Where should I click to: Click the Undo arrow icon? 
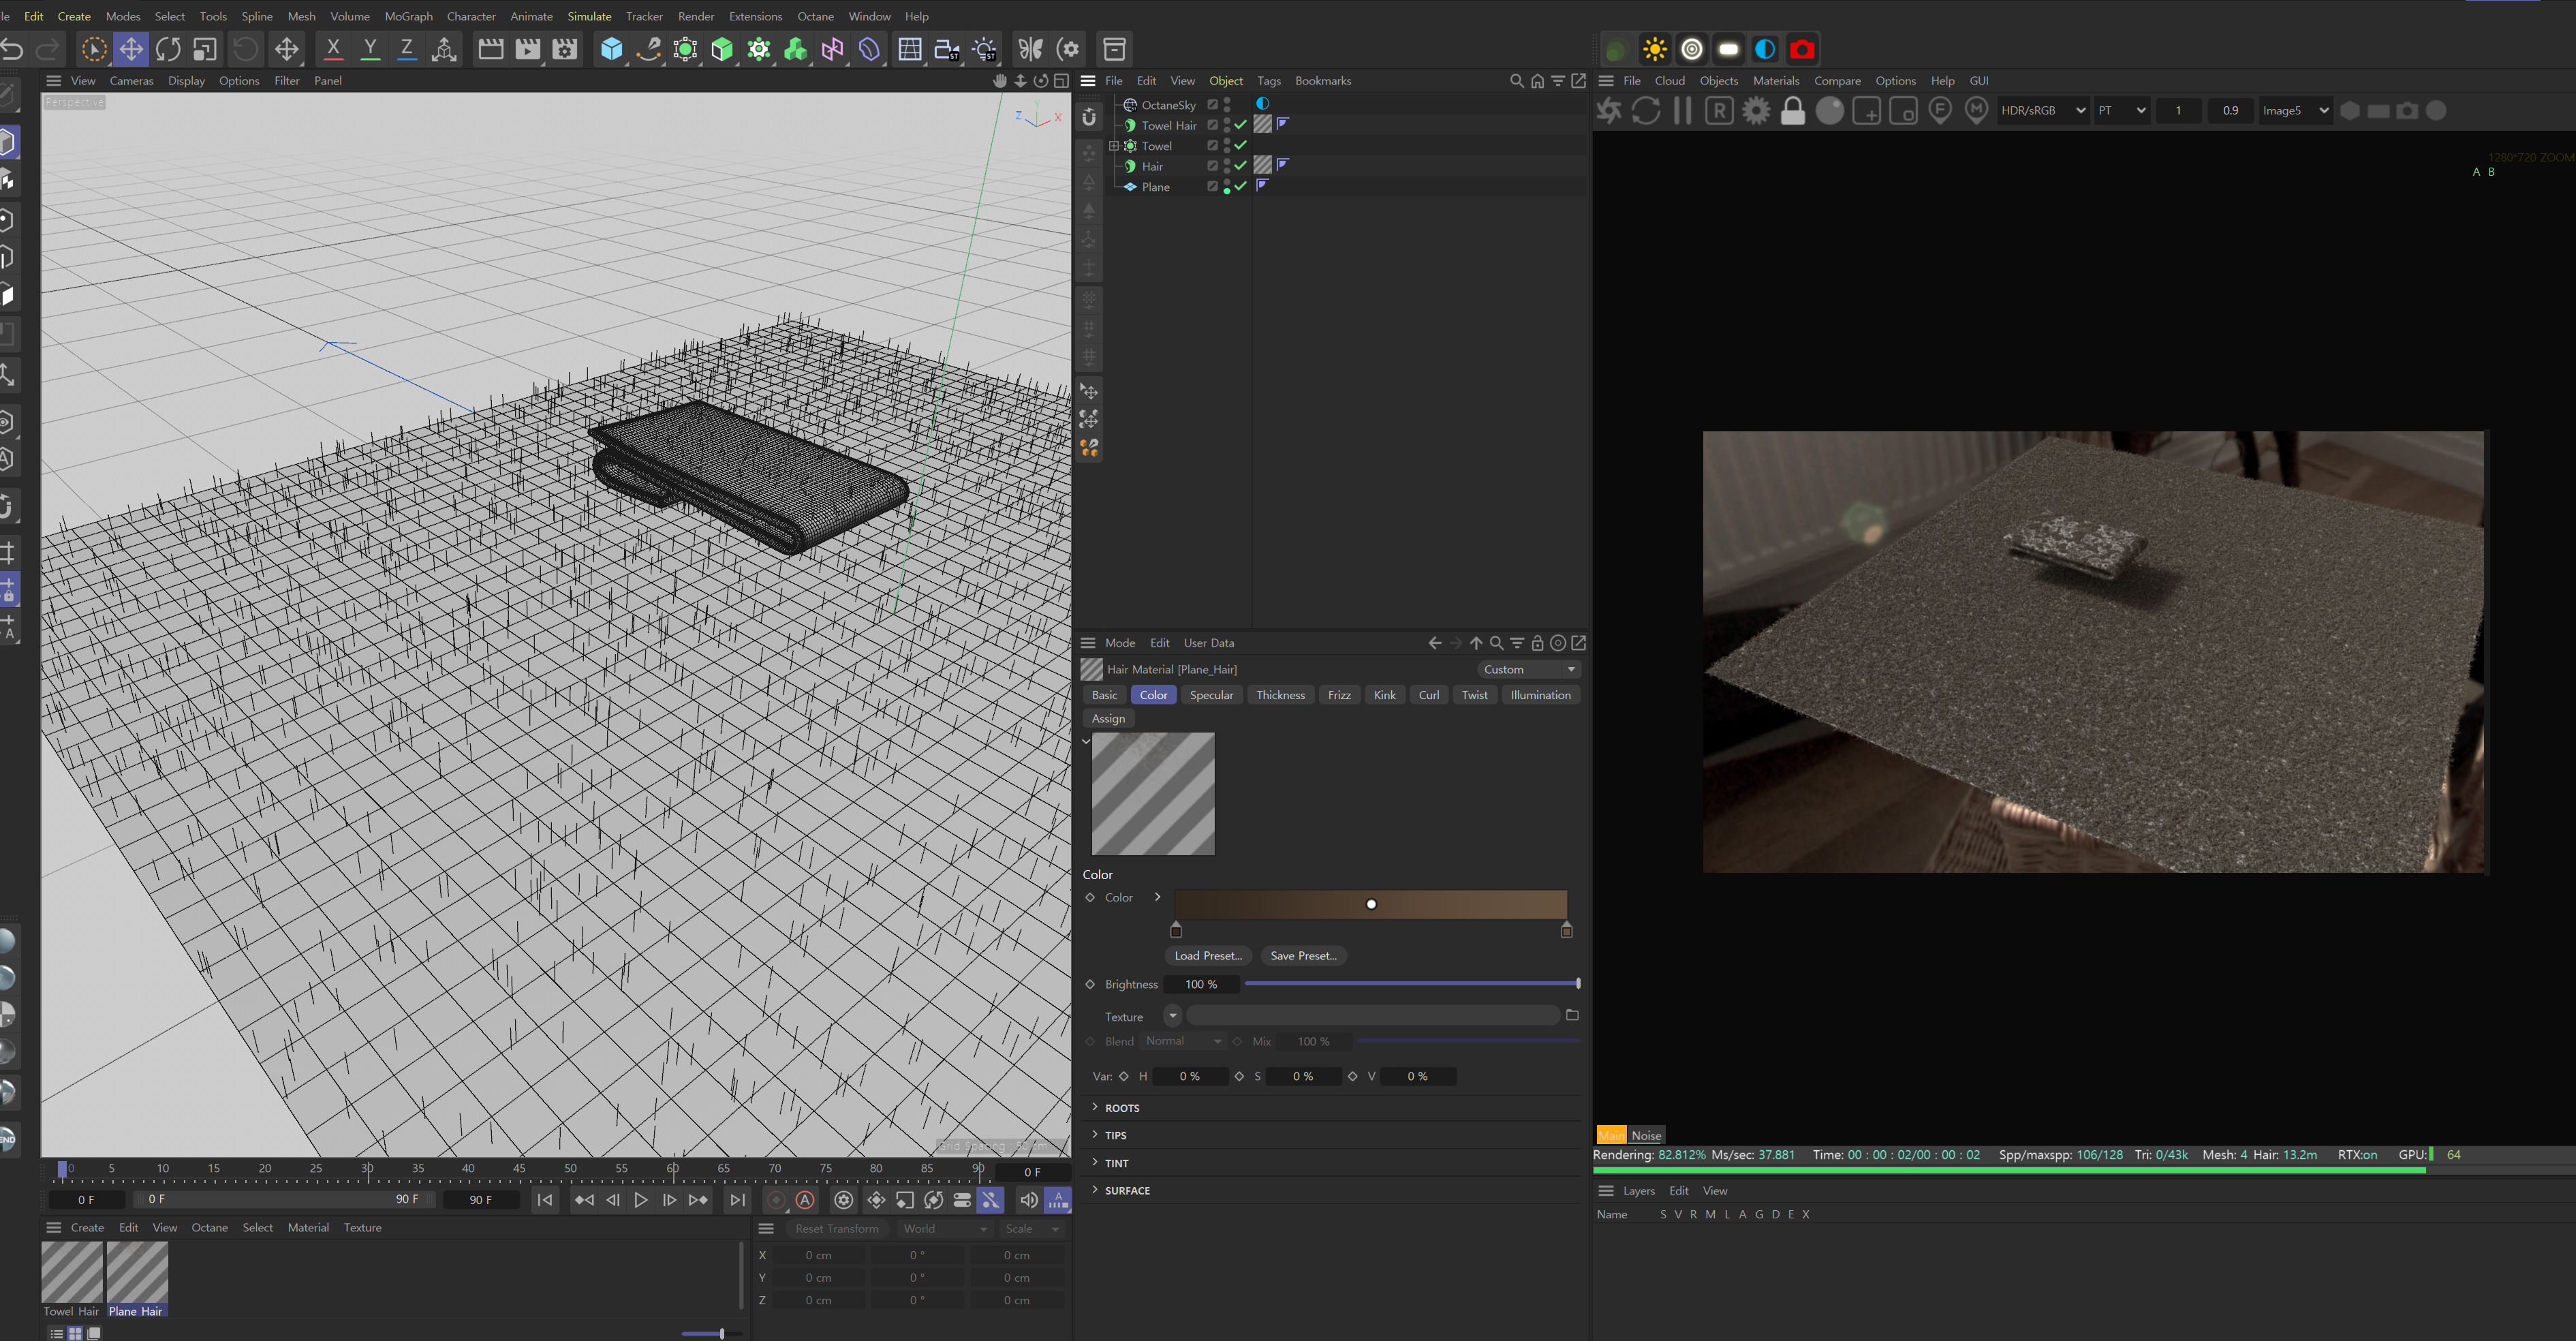12,49
